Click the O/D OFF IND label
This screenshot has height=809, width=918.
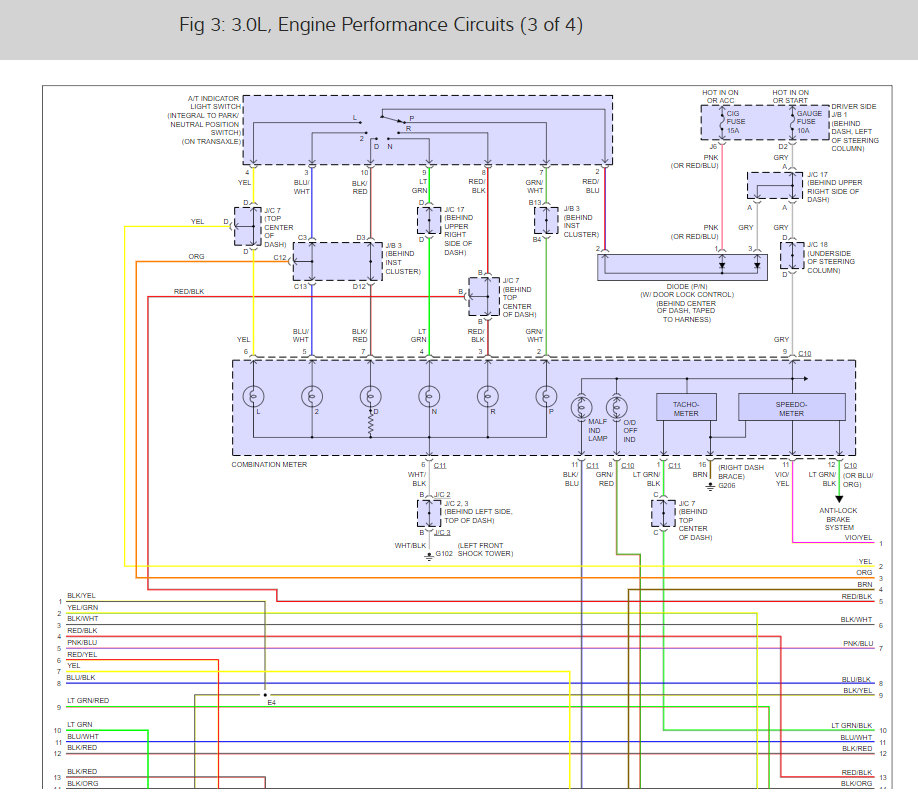click(630, 431)
